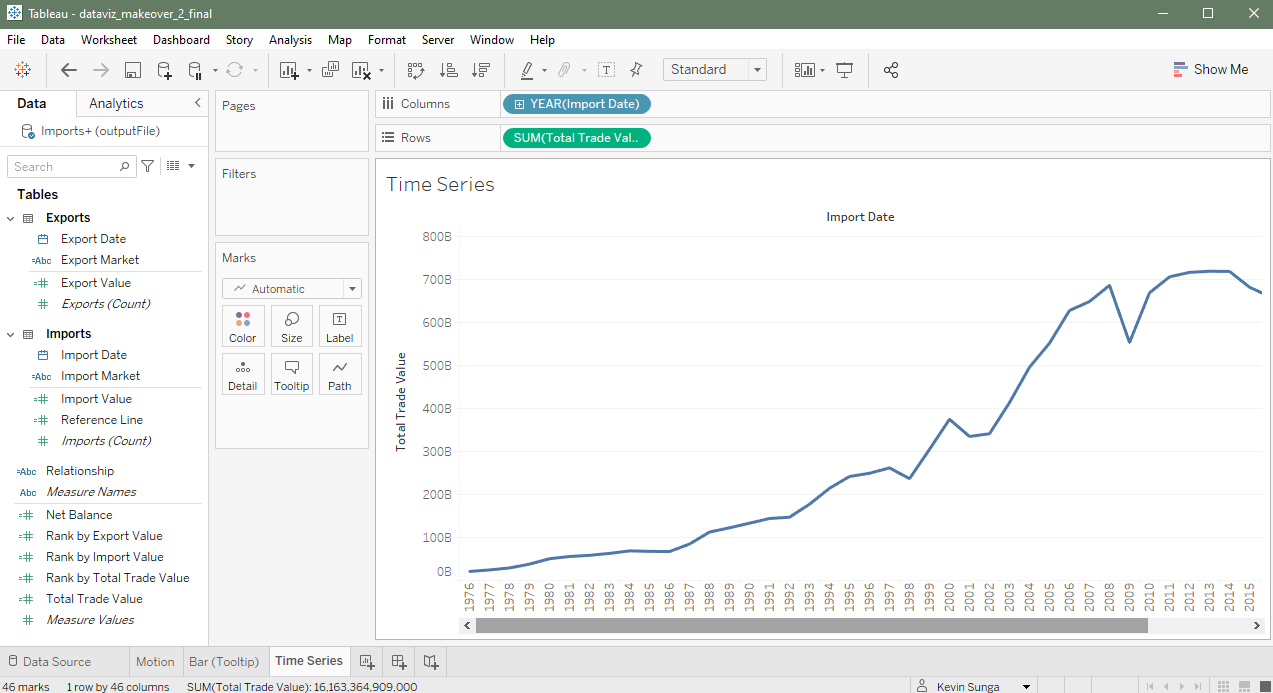1273x693 pixels.
Task: Click the Sort ascending toolbar icon
Action: point(449,70)
